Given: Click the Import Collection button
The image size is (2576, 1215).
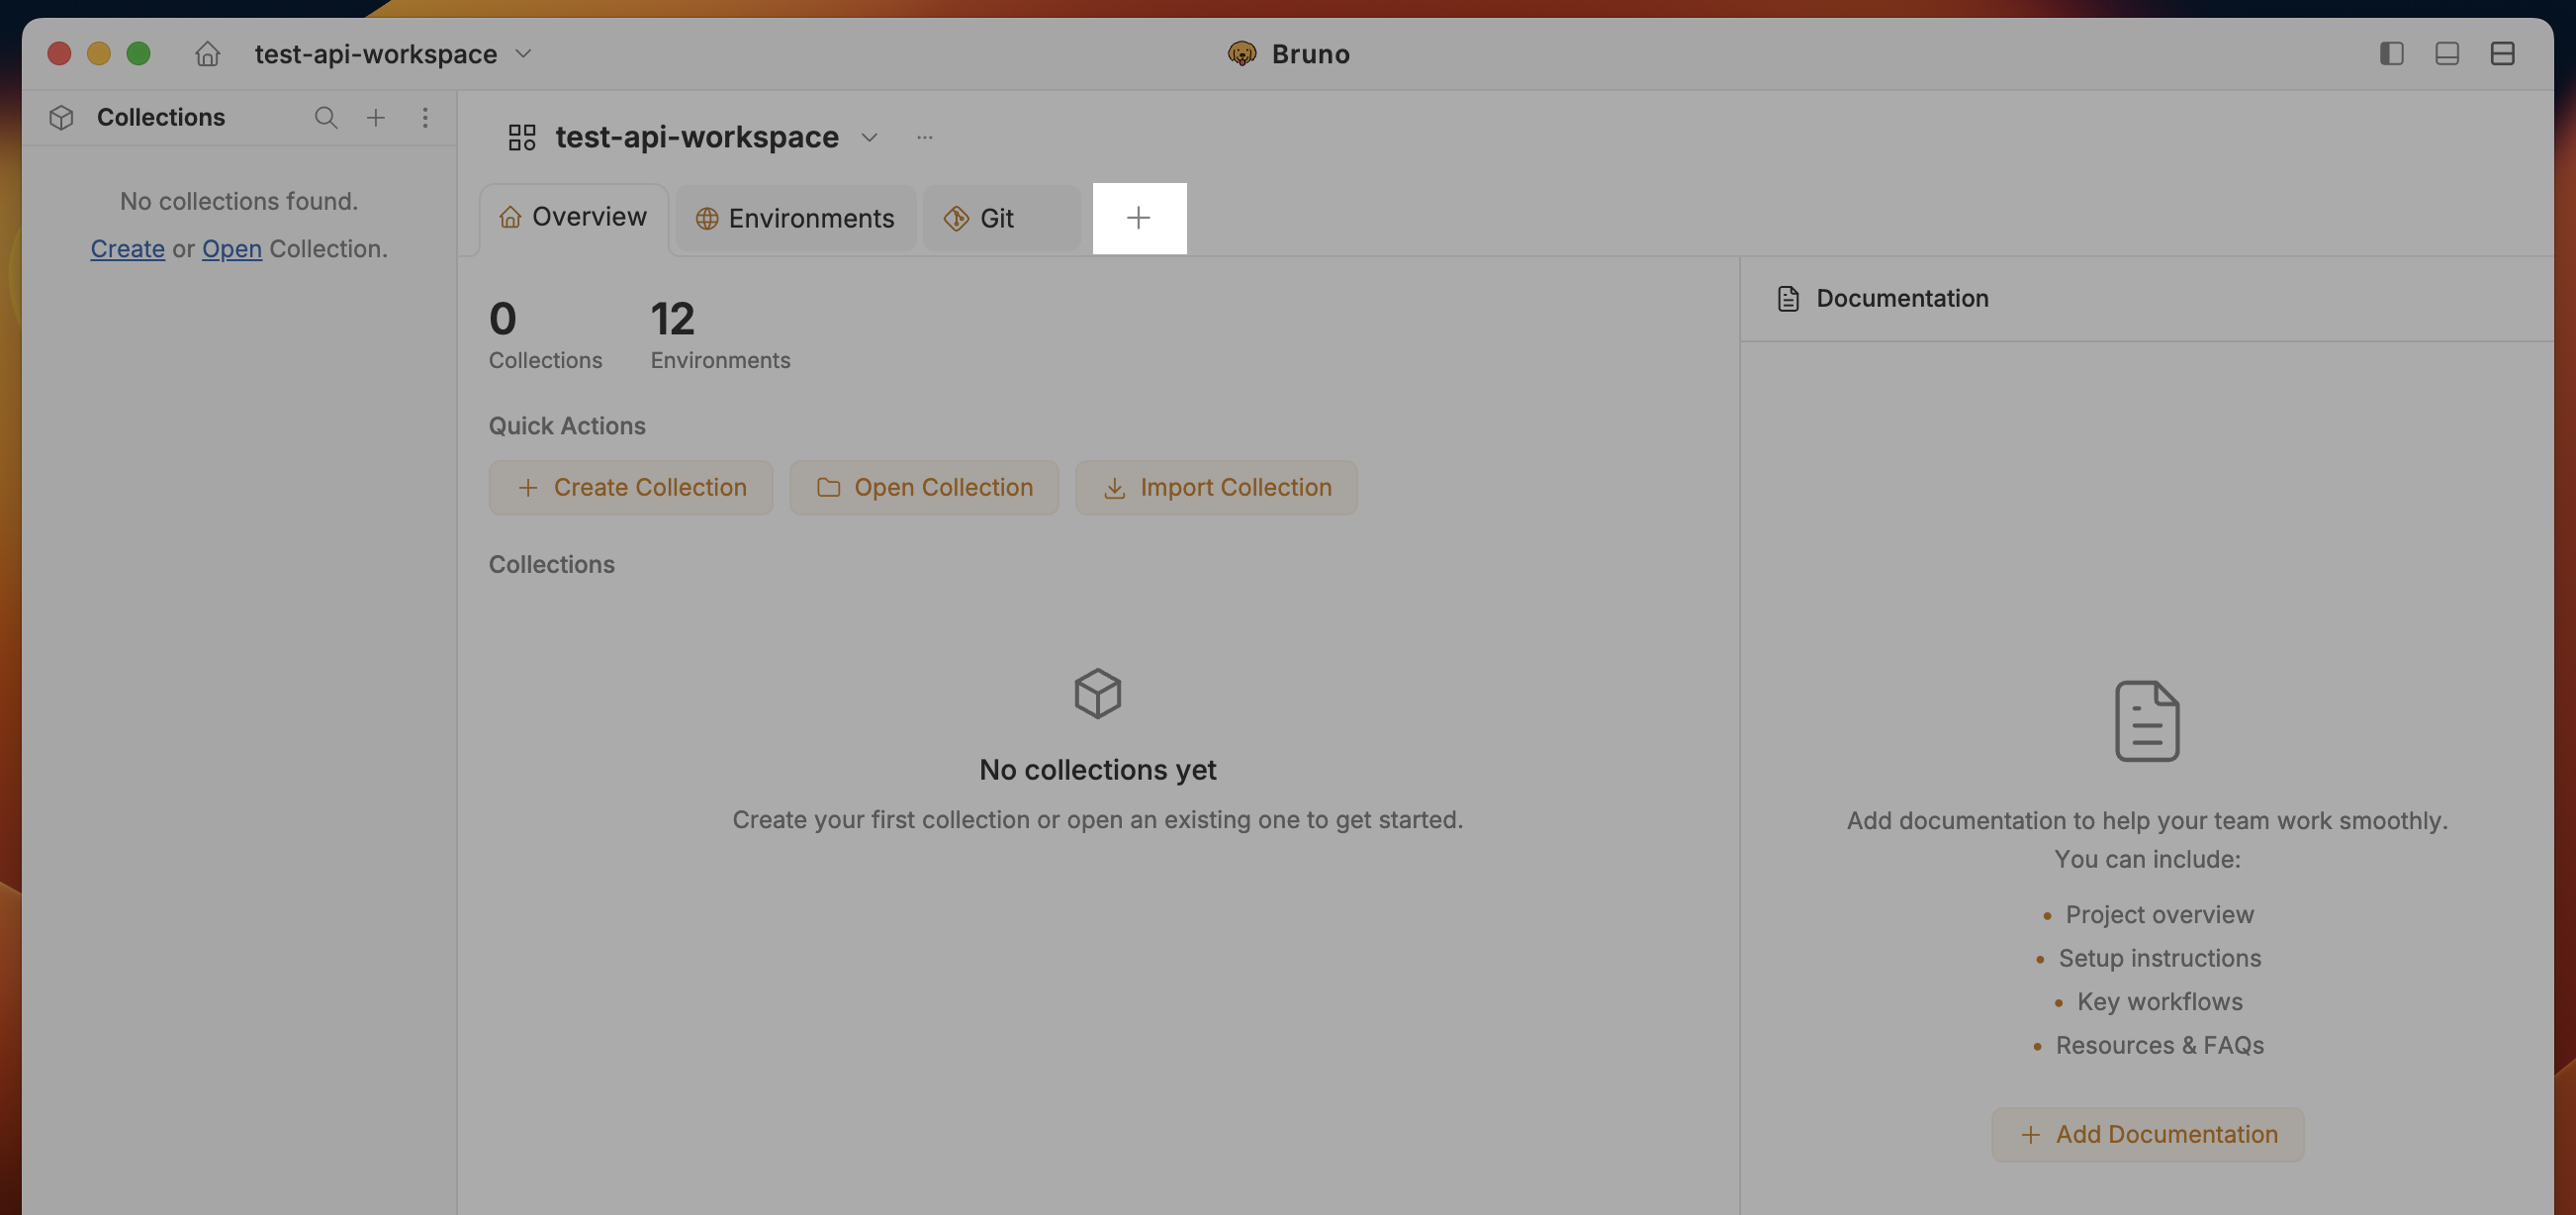Looking at the screenshot, I should click(x=1216, y=488).
